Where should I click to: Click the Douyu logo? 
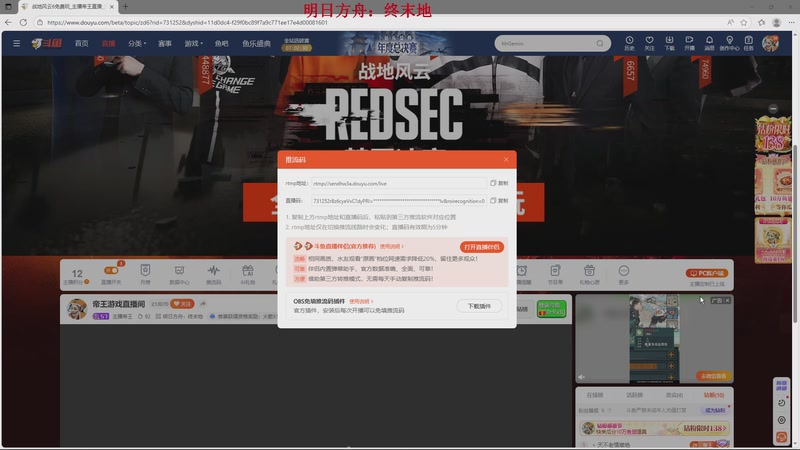coord(46,43)
